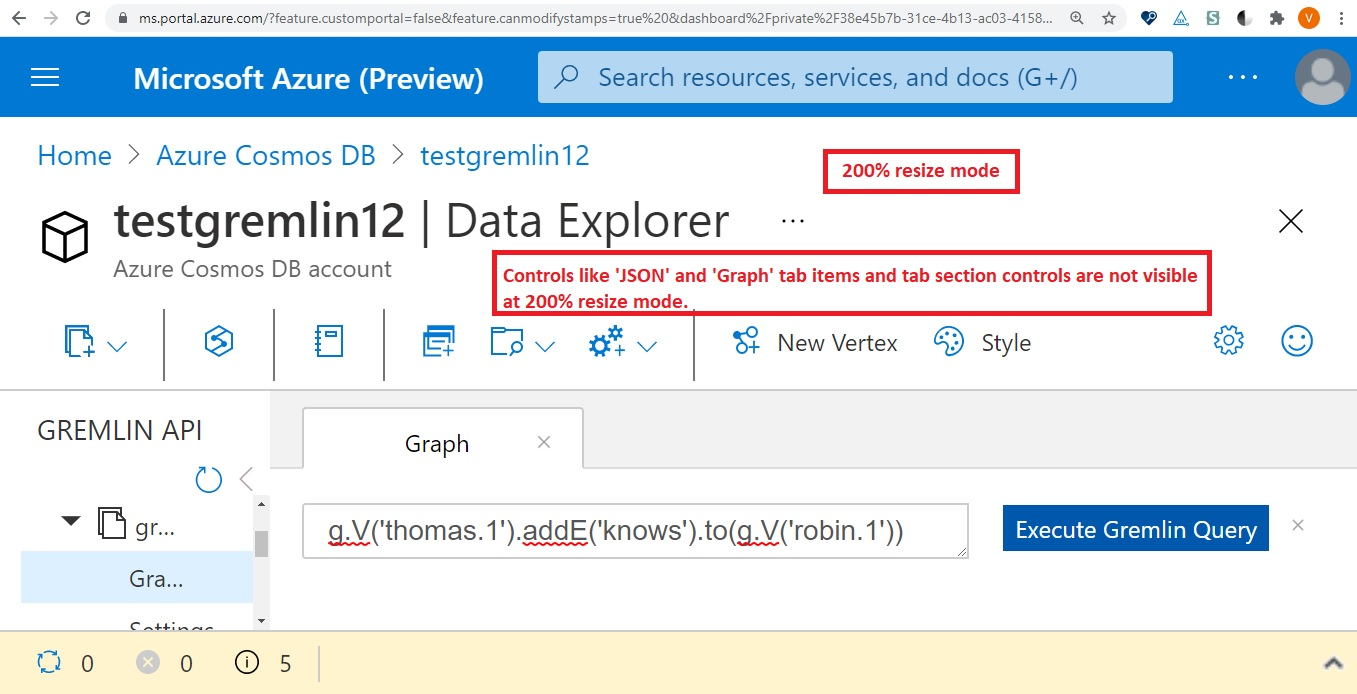The width and height of the screenshot is (1357, 694).
Task: Open the stored procedure gears icon
Action: [604, 342]
